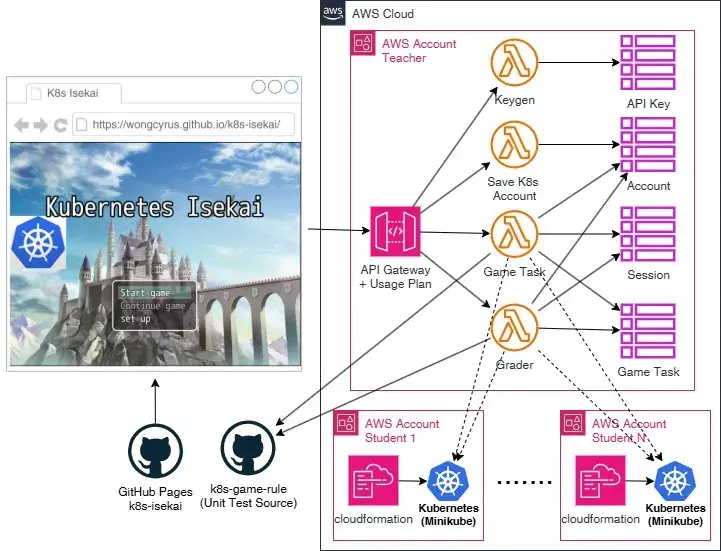Click the browser back arrow button
The height and width of the screenshot is (551, 721).
coord(21,125)
